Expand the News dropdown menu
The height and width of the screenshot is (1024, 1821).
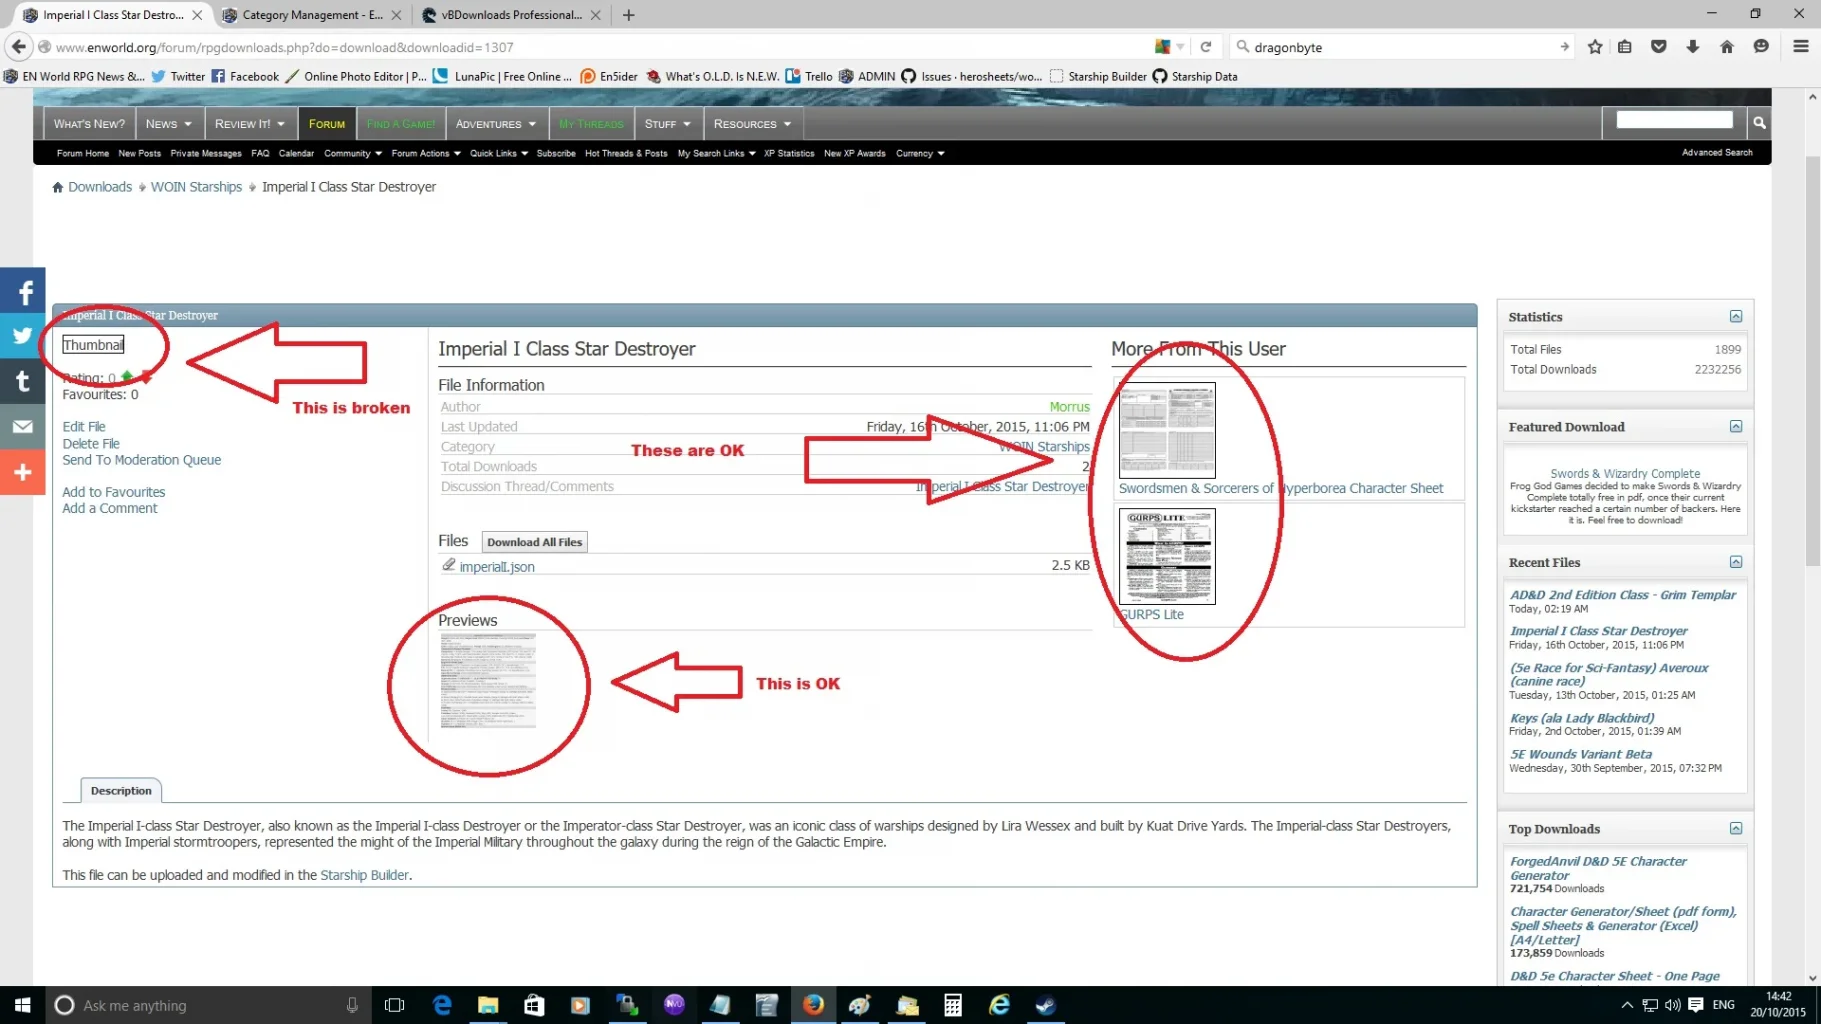pyautogui.click(x=168, y=123)
